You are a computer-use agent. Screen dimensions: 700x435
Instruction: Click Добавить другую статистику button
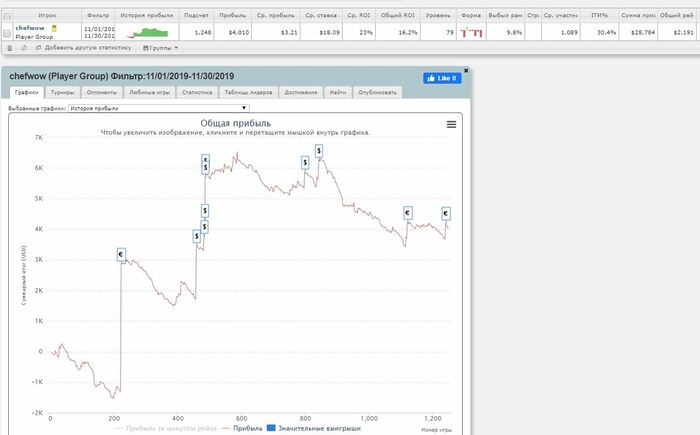pos(83,48)
